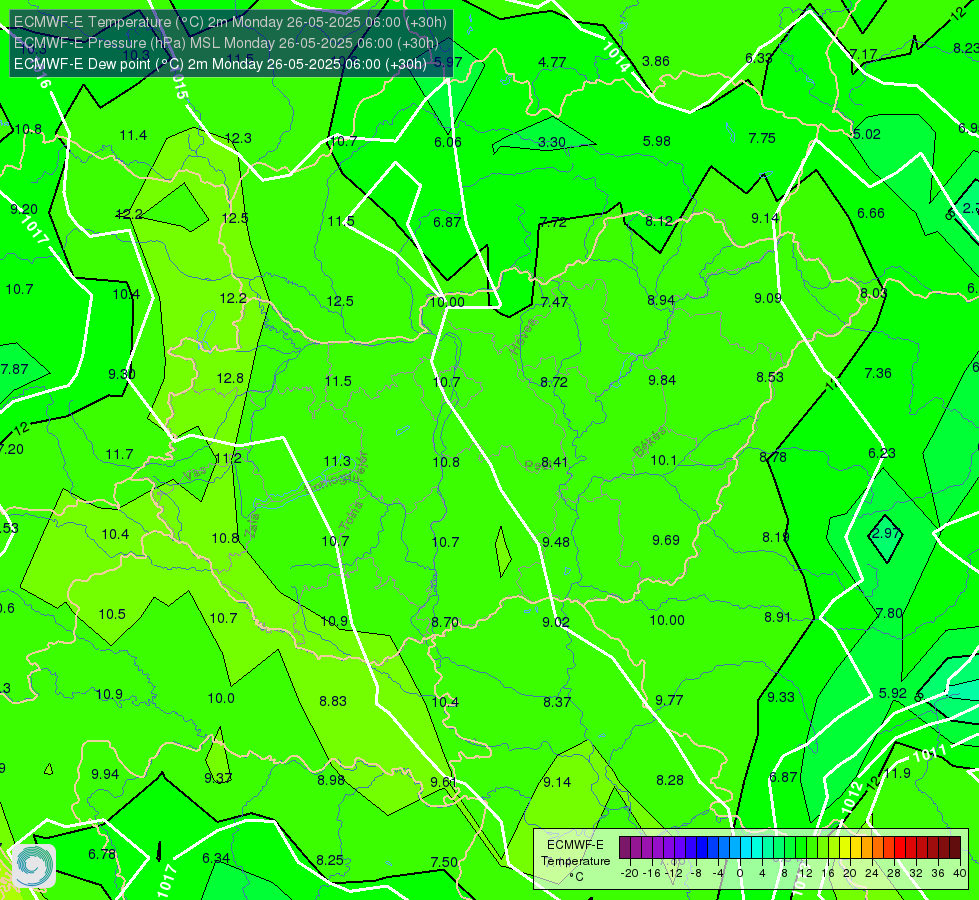Click the 8.41 temperature value
The height and width of the screenshot is (900, 979).
(554, 462)
